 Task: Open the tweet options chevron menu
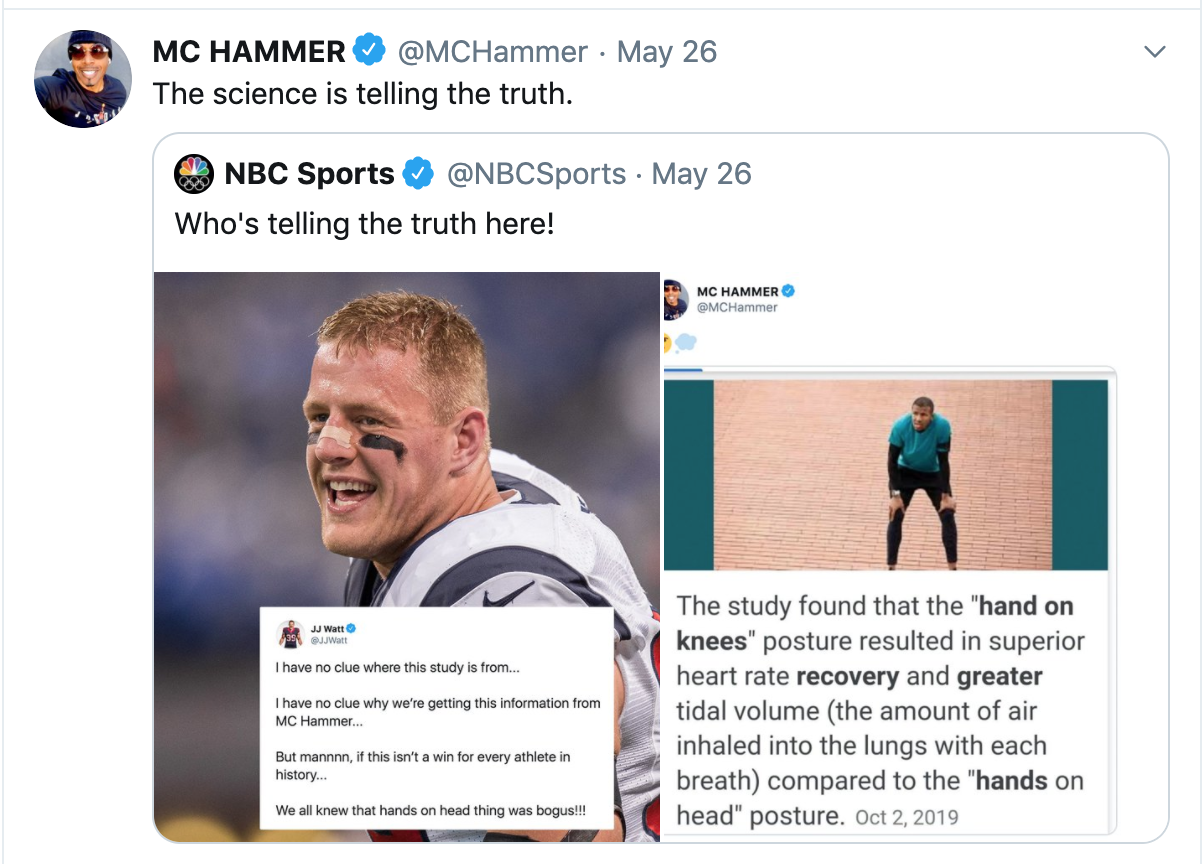[1155, 51]
